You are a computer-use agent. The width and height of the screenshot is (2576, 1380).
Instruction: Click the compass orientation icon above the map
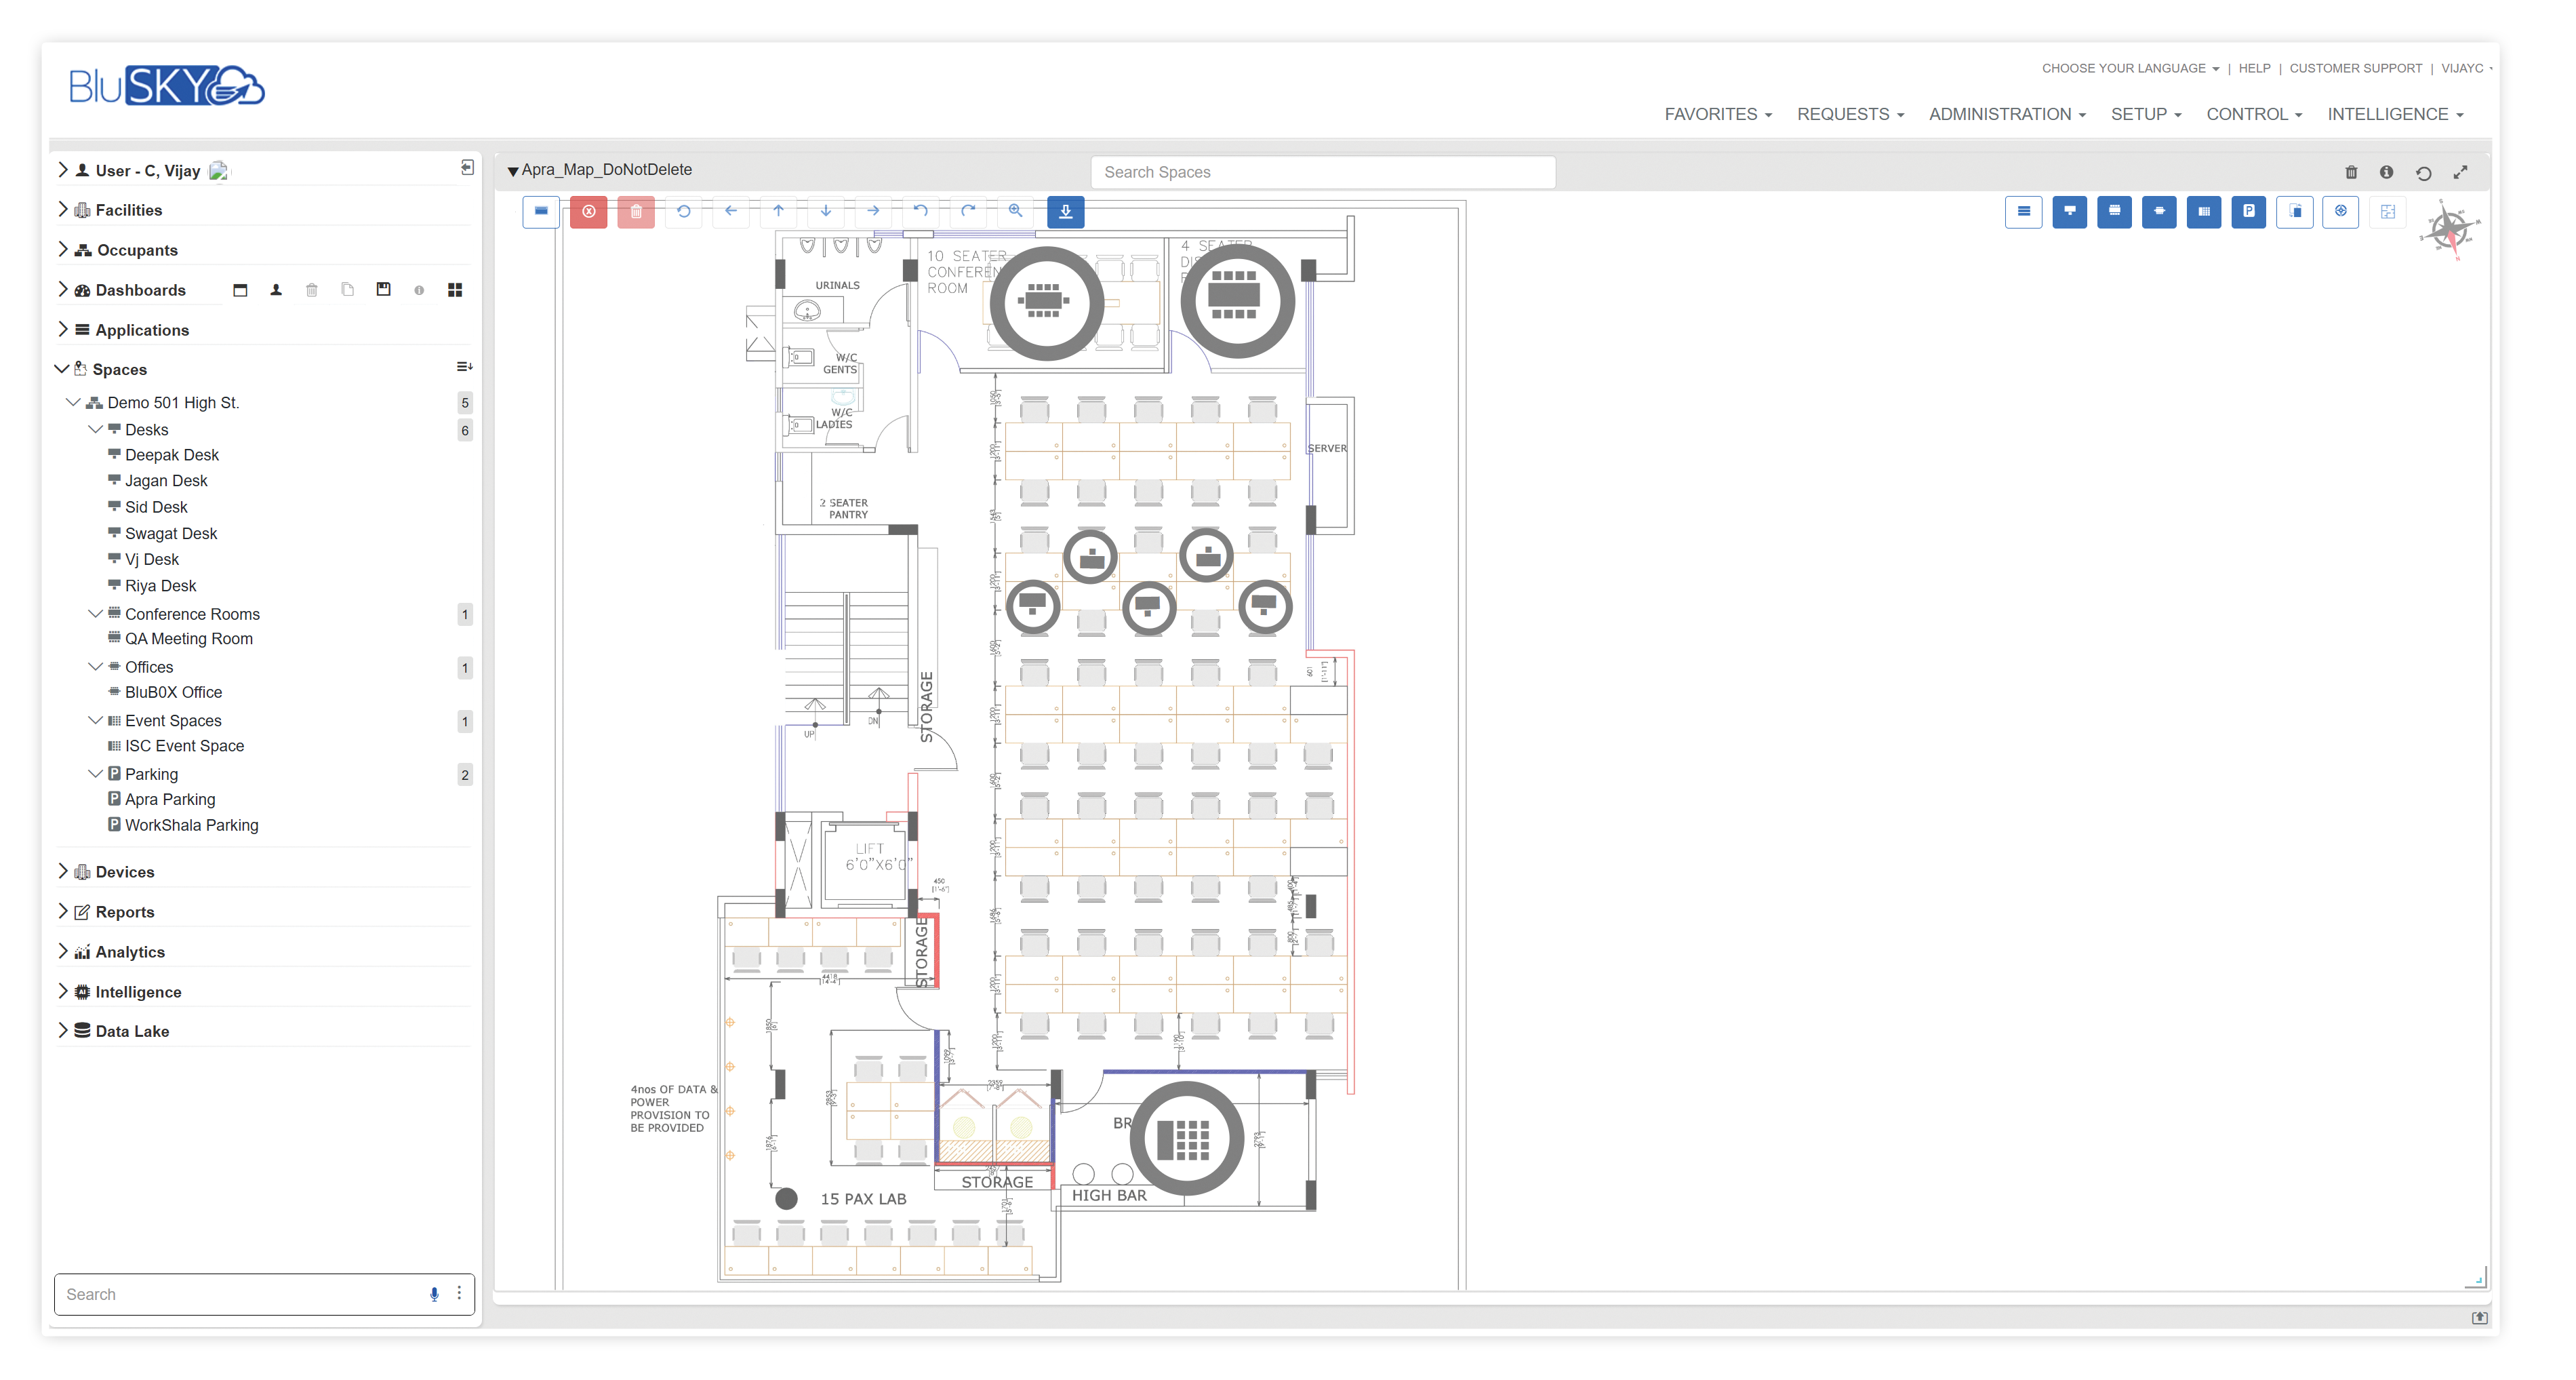coord(2449,228)
